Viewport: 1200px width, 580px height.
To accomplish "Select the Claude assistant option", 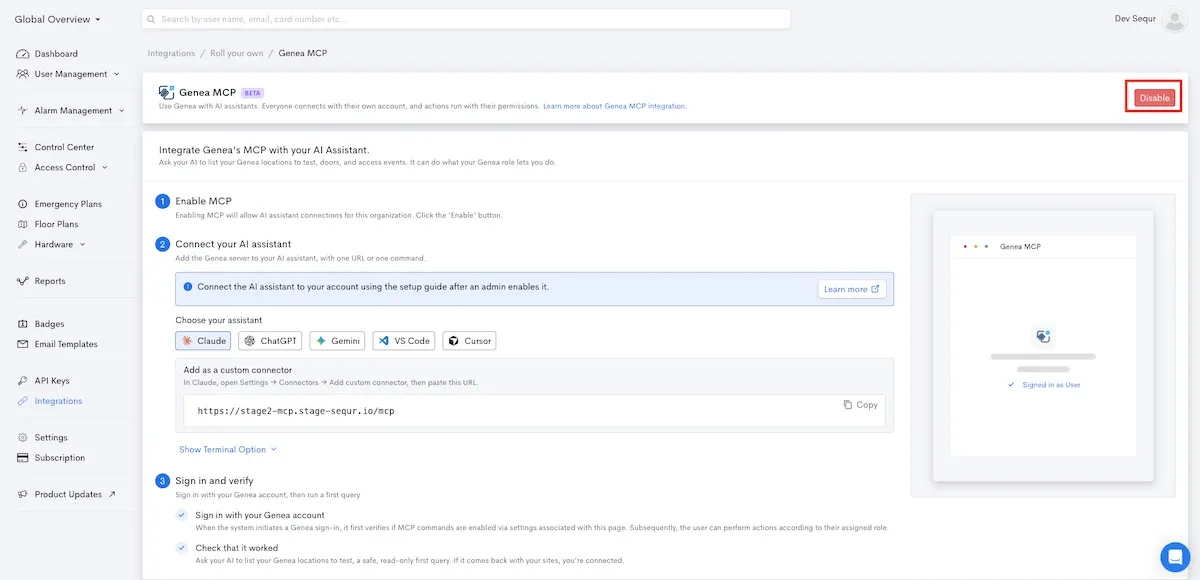I will tap(203, 341).
